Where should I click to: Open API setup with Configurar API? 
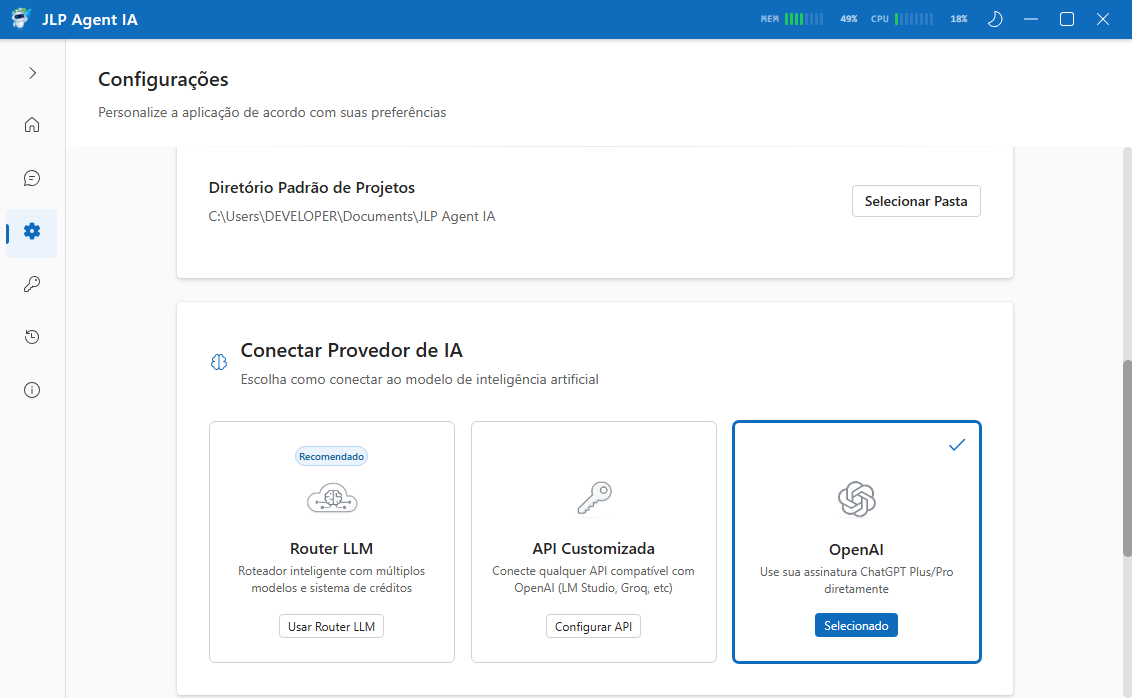pyautogui.click(x=593, y=625)
